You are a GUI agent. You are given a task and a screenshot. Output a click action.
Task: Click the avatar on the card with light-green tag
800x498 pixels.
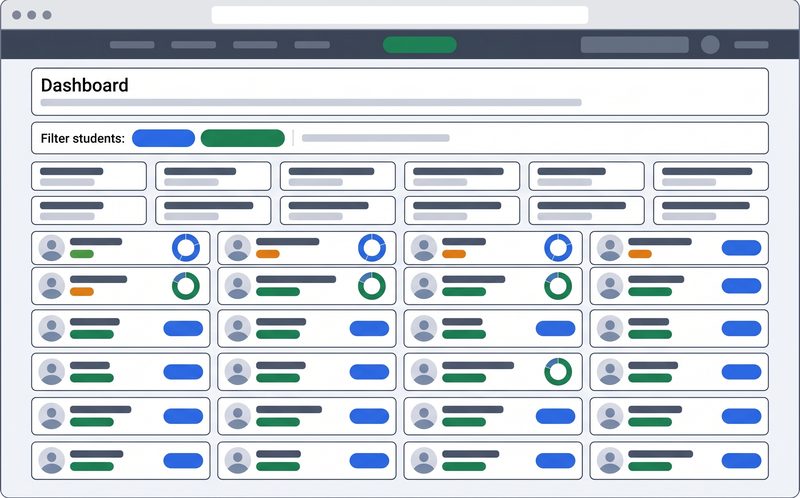point(52,248)
